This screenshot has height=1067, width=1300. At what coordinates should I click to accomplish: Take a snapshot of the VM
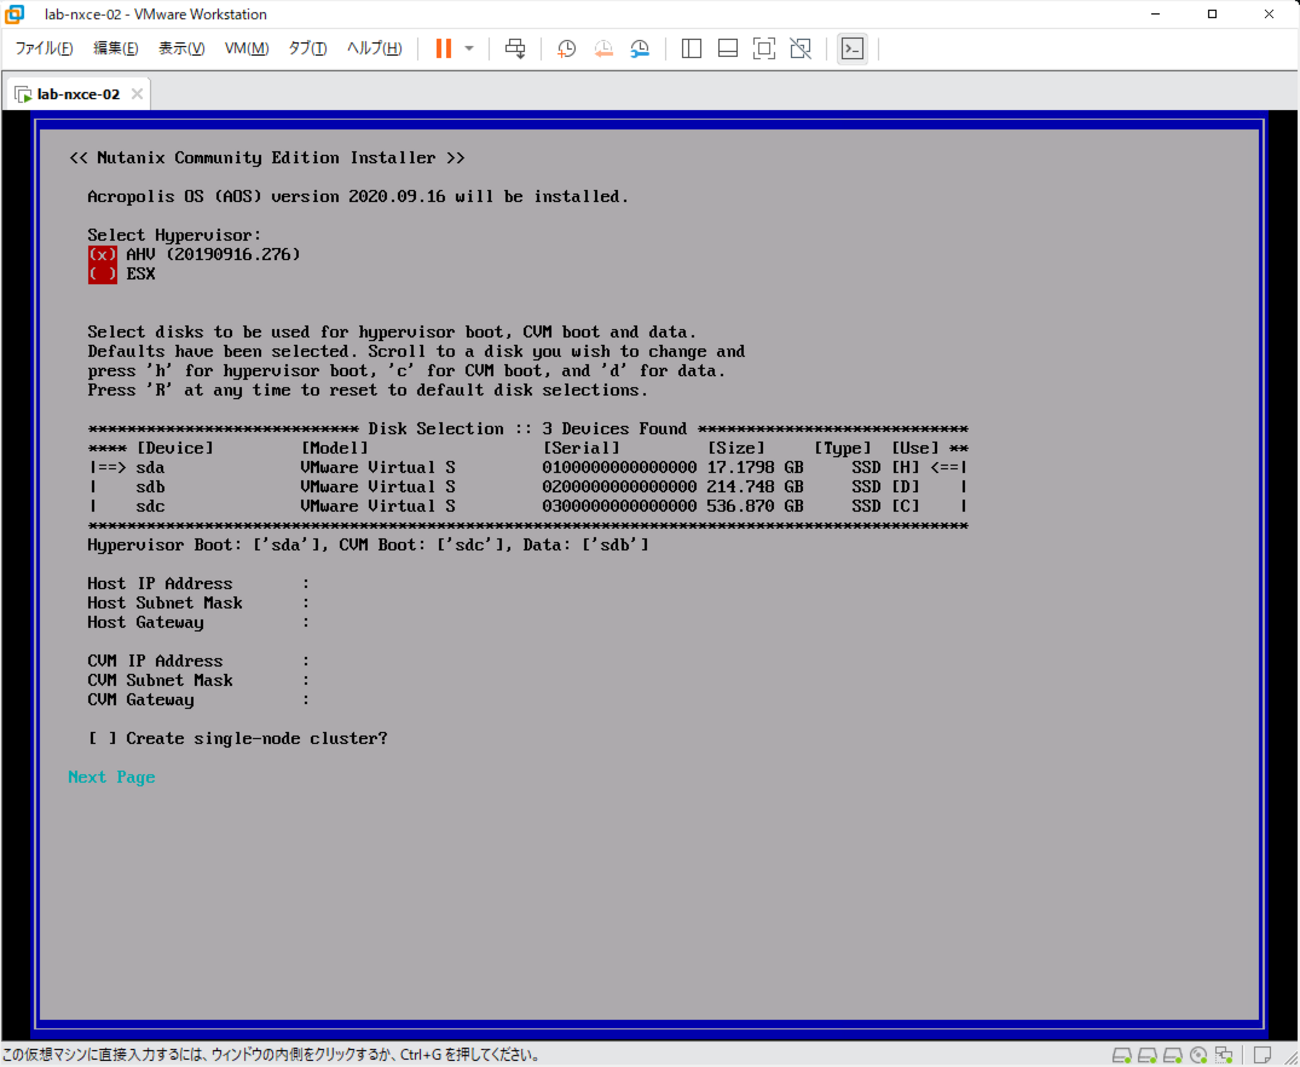pyautogui.click(x=566, y=48)
